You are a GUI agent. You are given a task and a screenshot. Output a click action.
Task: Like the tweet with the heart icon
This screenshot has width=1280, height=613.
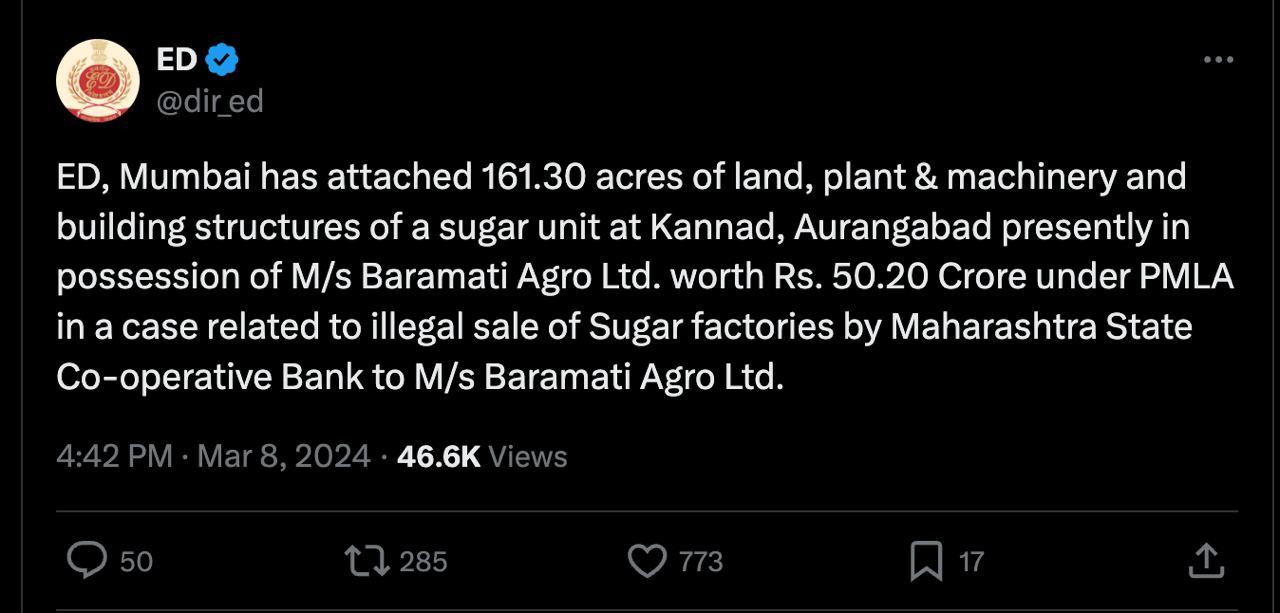click(x=647, y=560)
